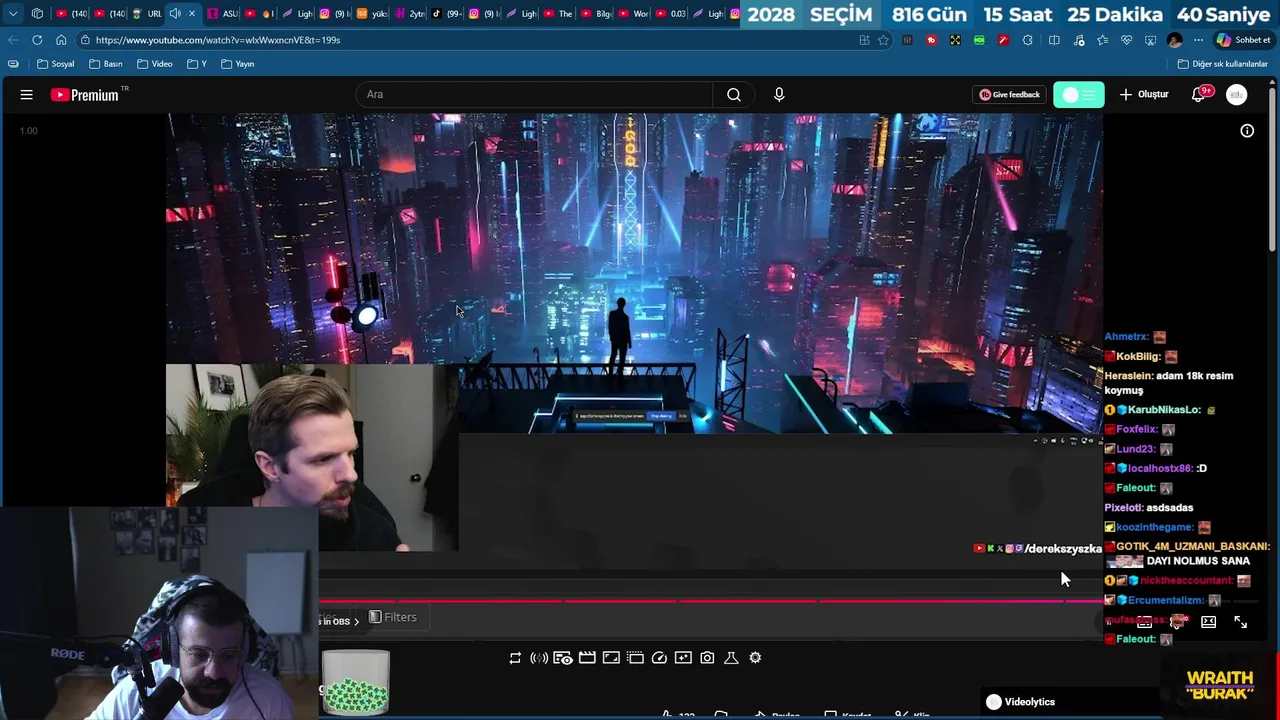
Task: Open Copilot Sohbet et button
Action: (1243, 40)
